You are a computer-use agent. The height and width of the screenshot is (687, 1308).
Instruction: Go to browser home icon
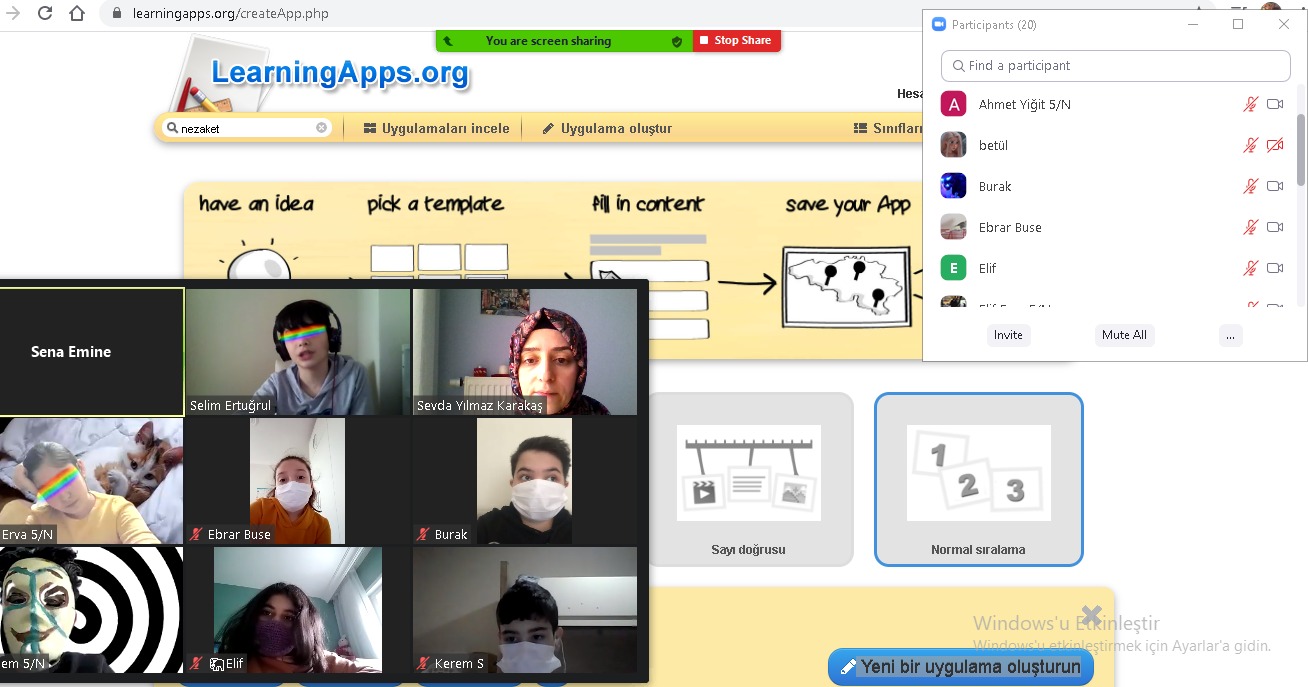point(77,14)
